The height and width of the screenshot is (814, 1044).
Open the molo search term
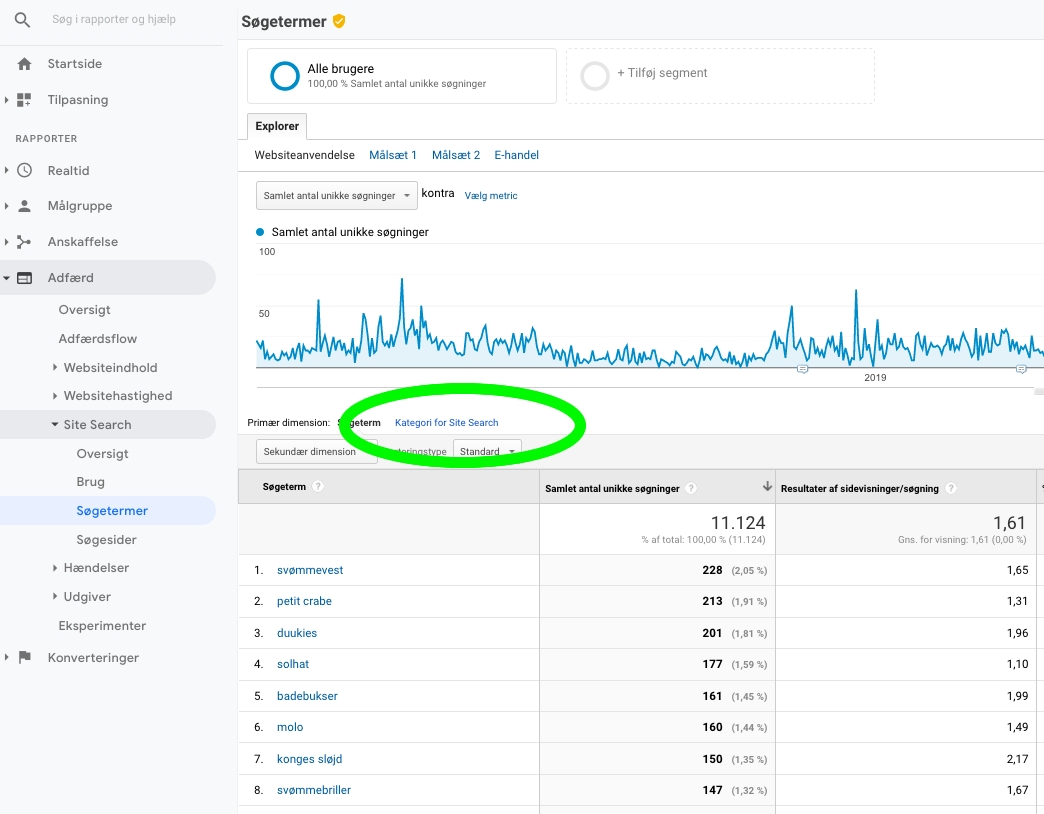pyautogui.click(x=290, y=727)
